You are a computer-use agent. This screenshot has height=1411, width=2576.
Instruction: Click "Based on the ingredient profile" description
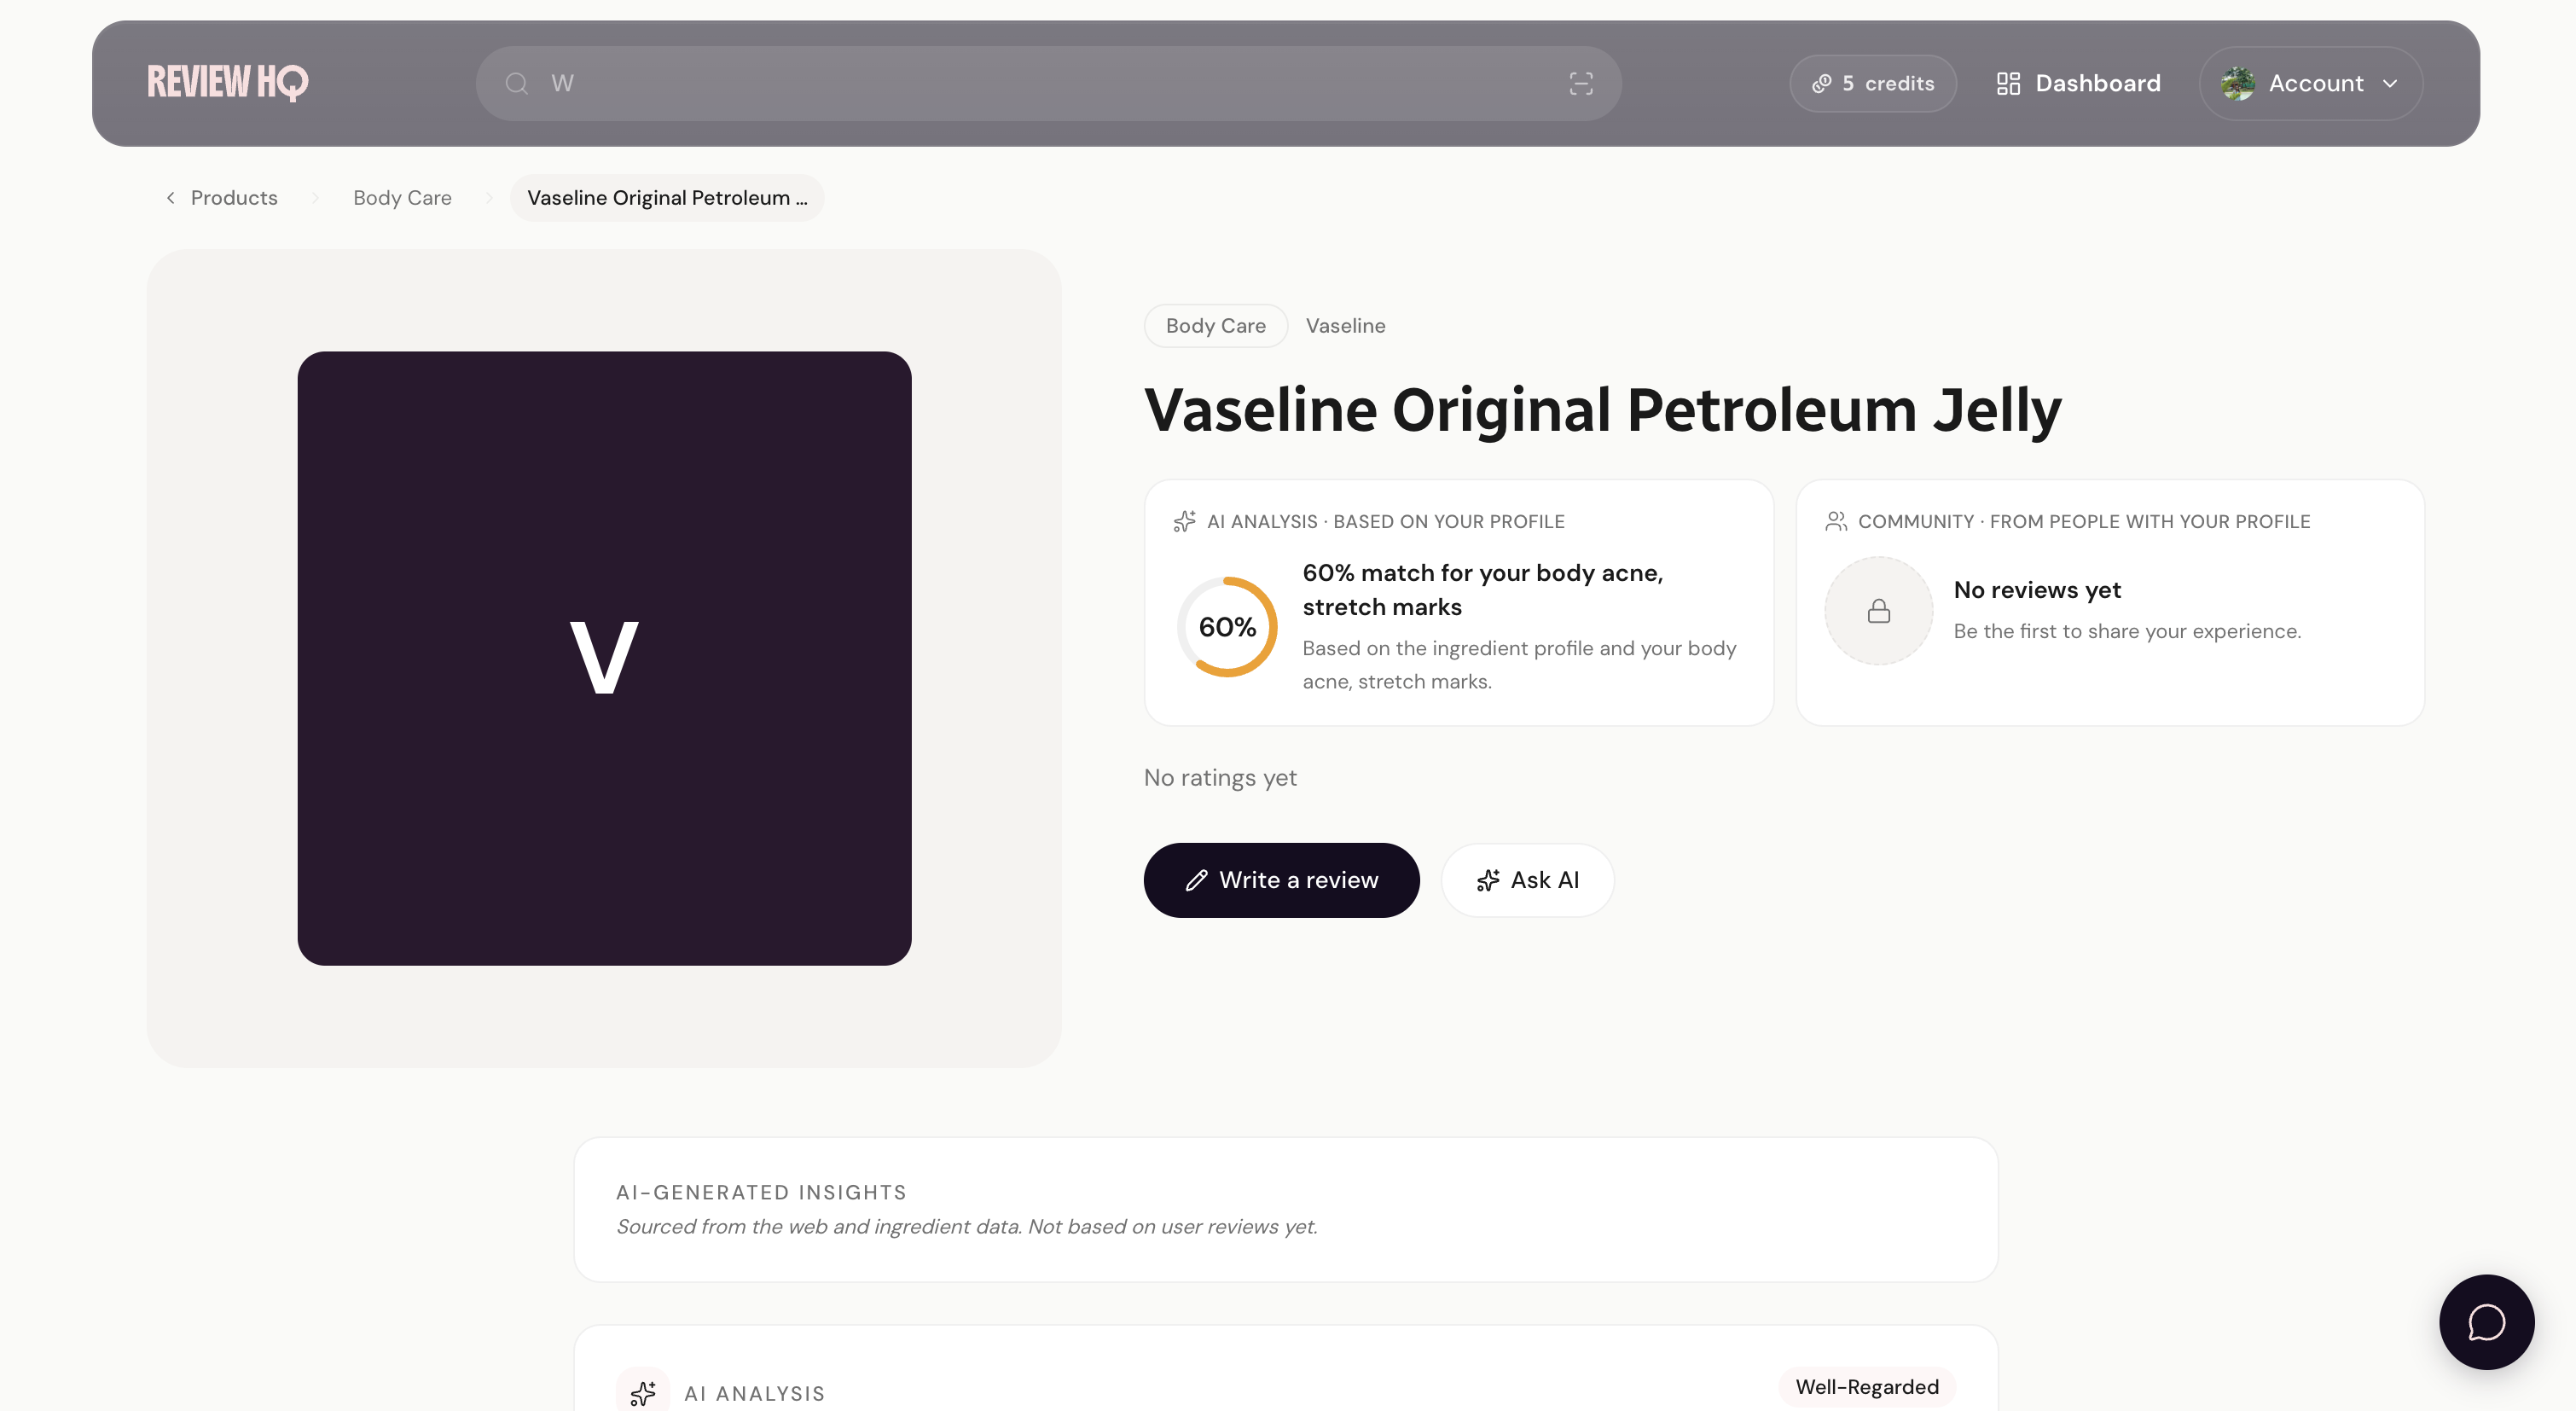1519,665
